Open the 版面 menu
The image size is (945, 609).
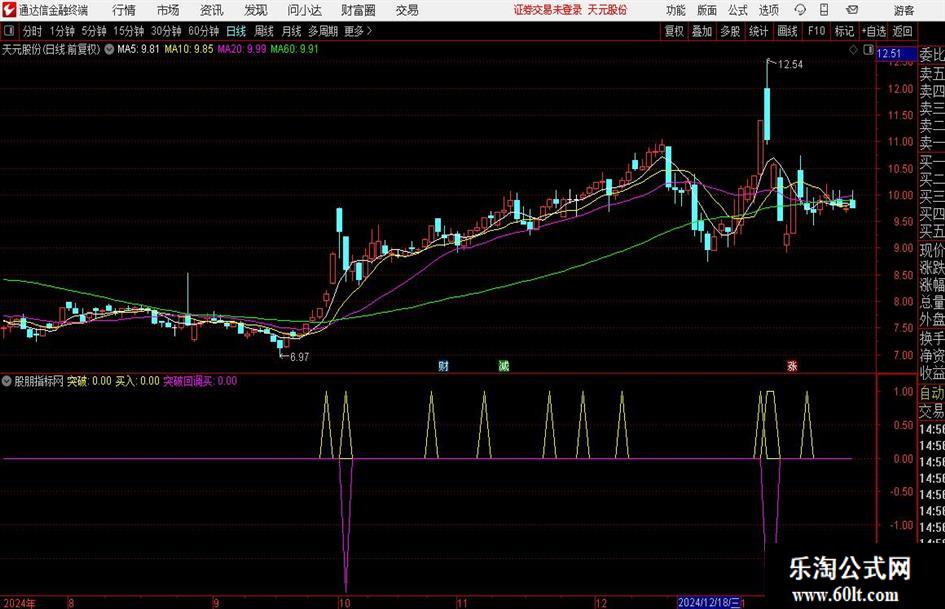point(707,10)
